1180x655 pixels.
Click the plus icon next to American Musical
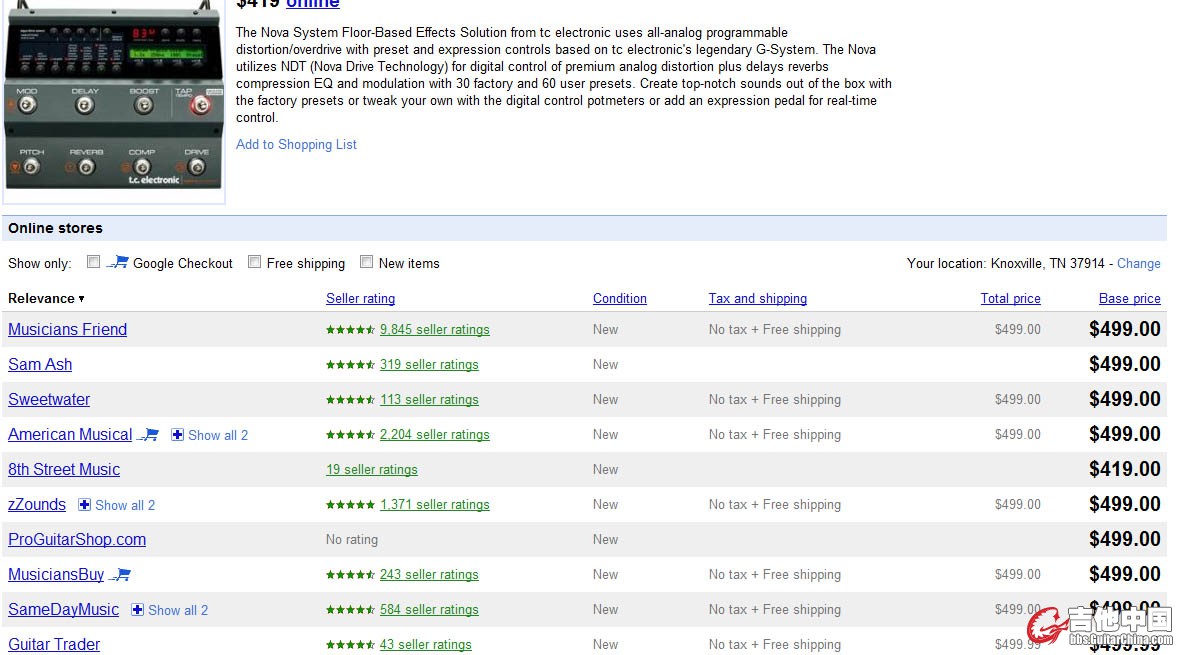tap(178, 434)
